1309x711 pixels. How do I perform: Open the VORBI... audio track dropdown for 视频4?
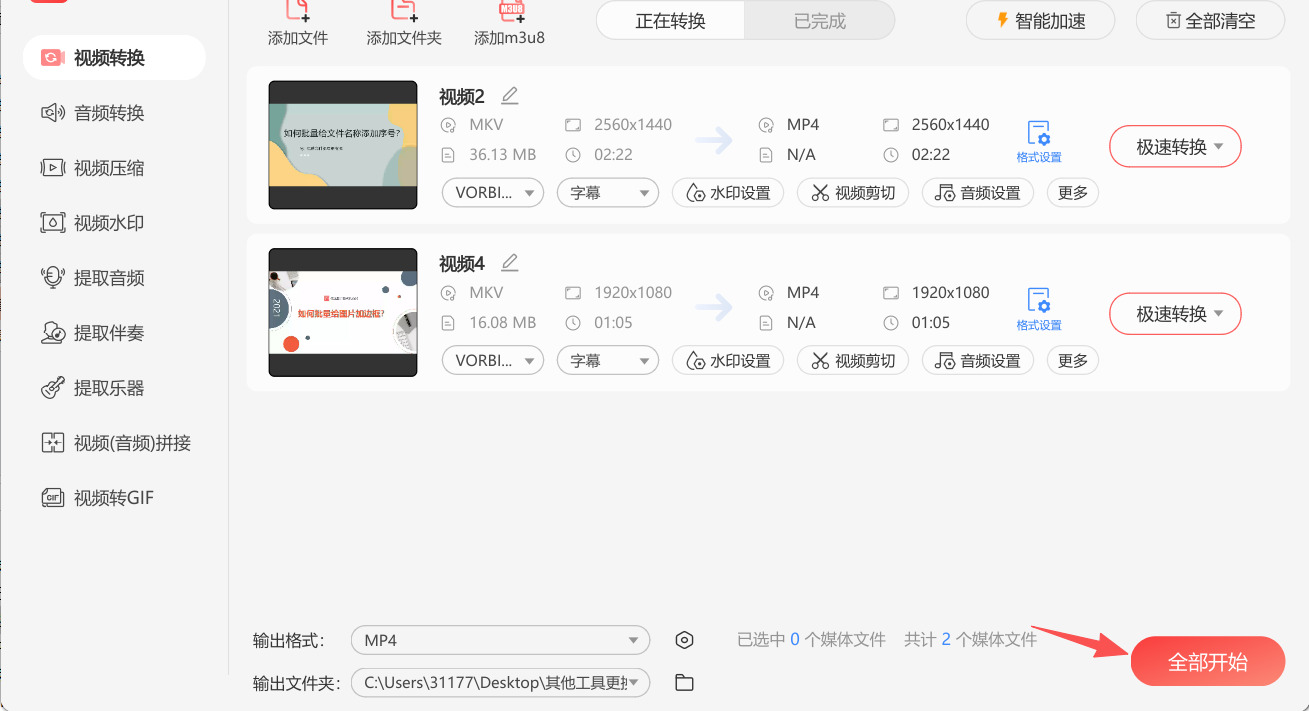click(493, 360)
